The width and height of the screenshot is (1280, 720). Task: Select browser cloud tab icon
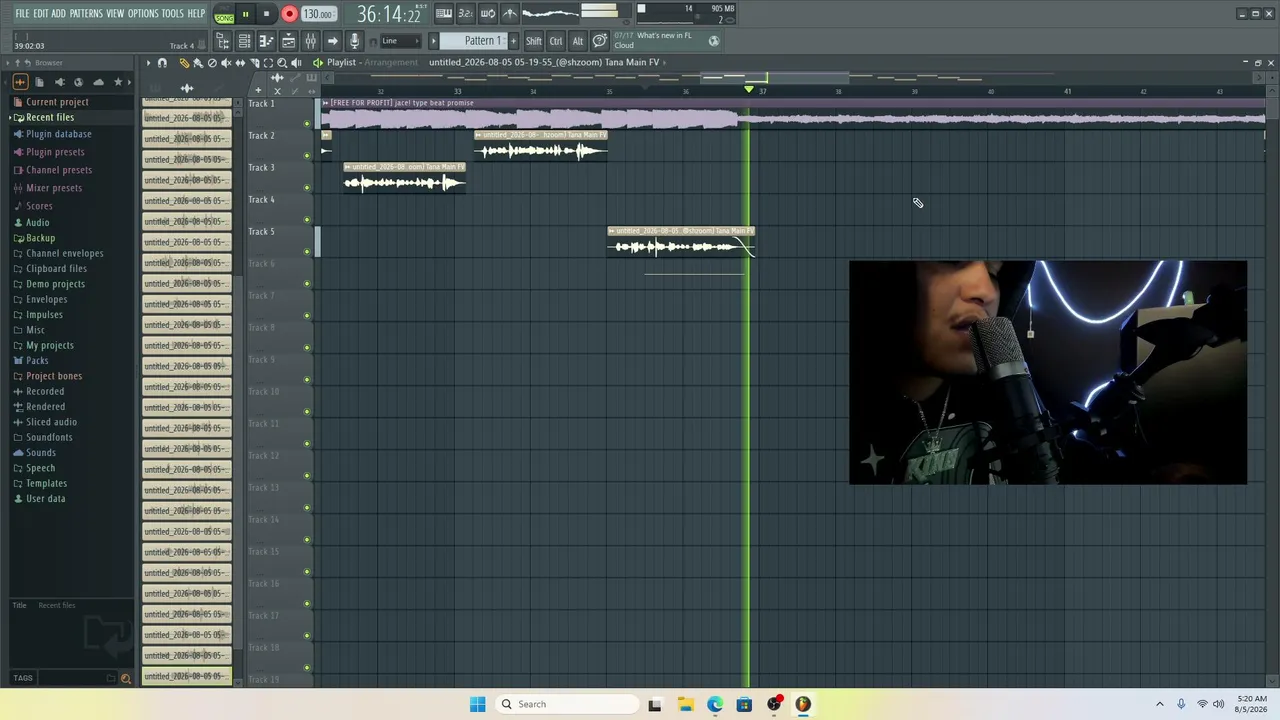[98, 82]
